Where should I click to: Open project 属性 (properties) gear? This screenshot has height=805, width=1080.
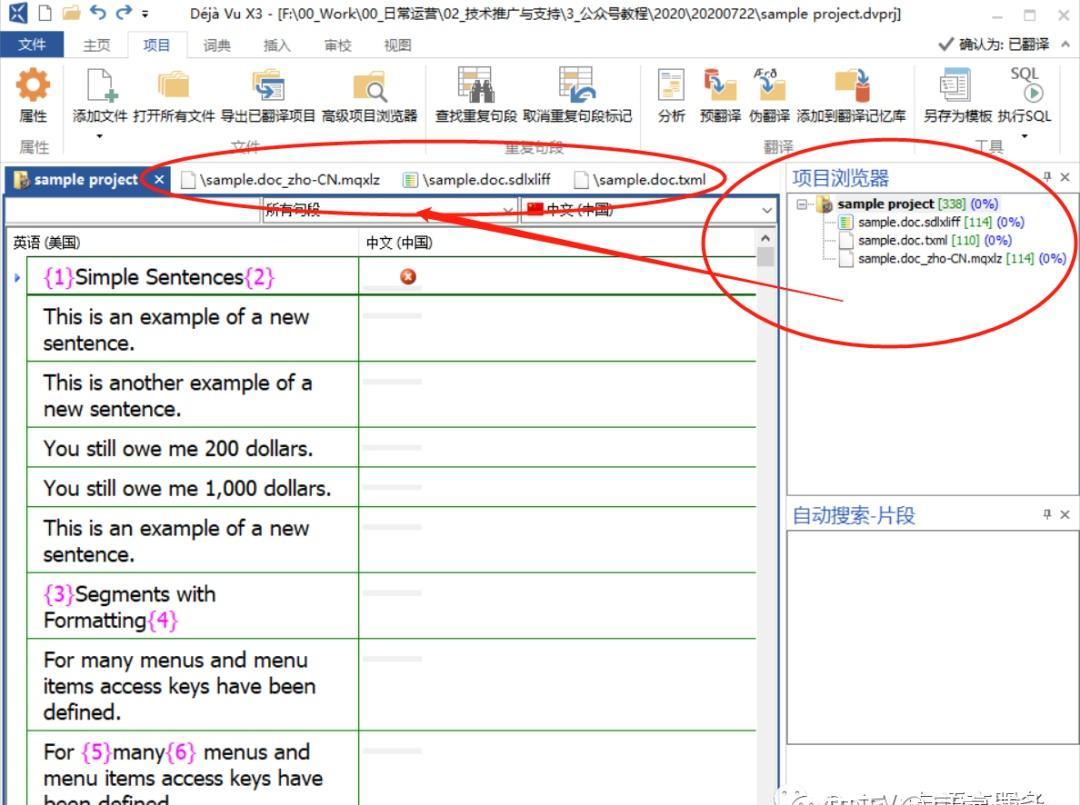[x=33, y=85]
